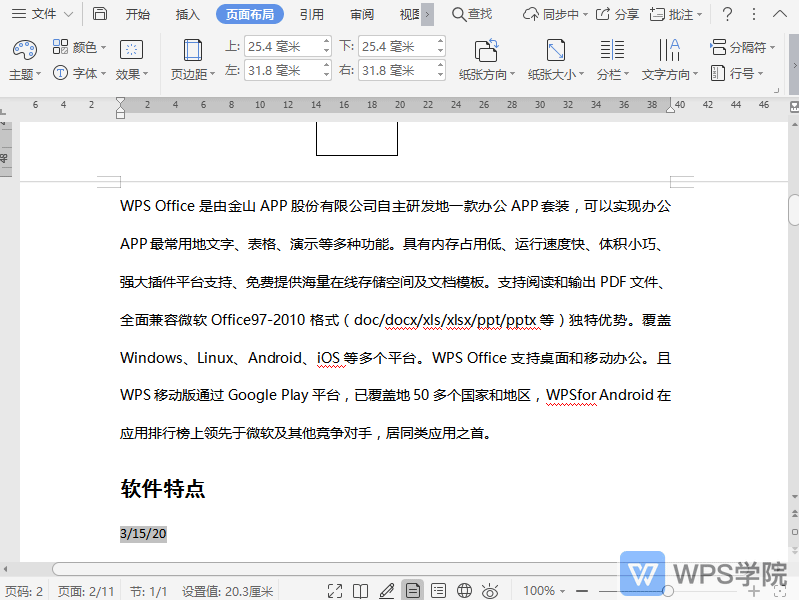Open the 字体 theme fonts dropdown

click(x=79, y=73)
